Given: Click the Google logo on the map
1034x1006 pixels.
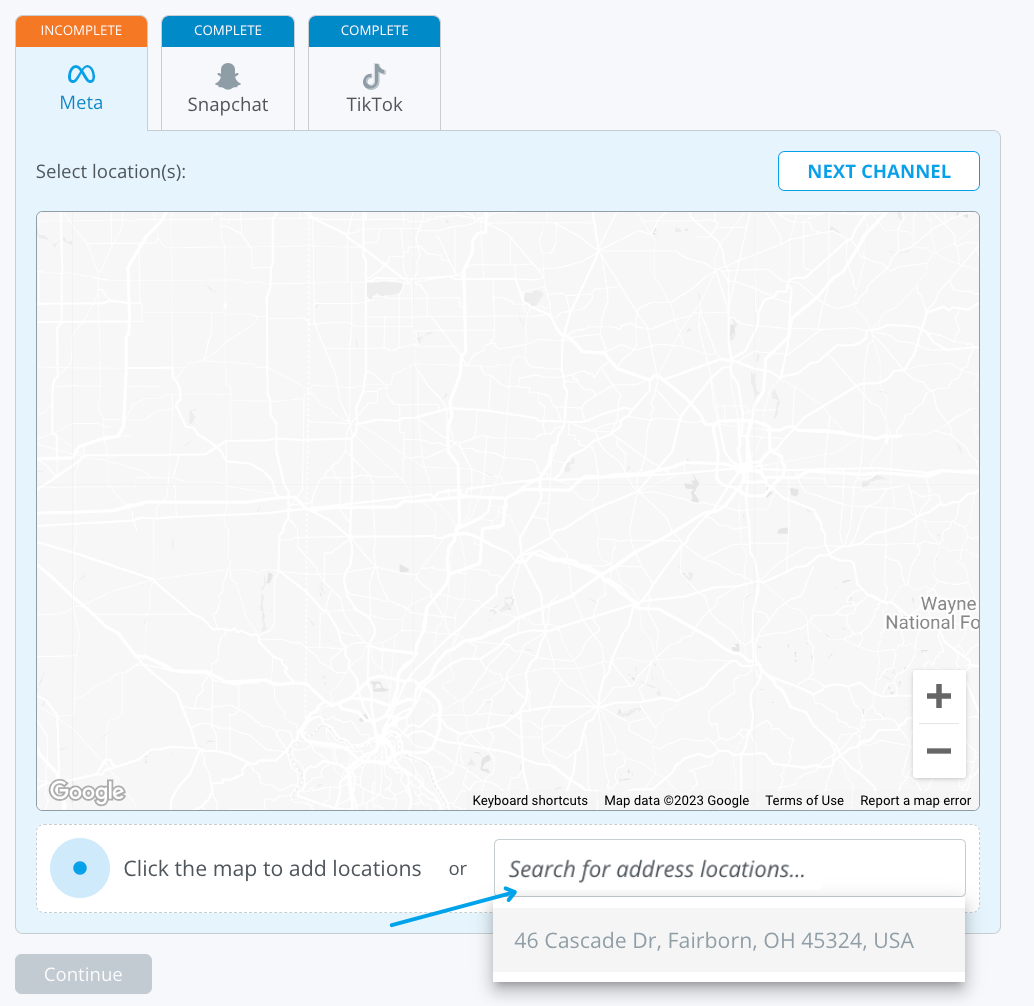Looking at the screenshot, I should [87, 792].
